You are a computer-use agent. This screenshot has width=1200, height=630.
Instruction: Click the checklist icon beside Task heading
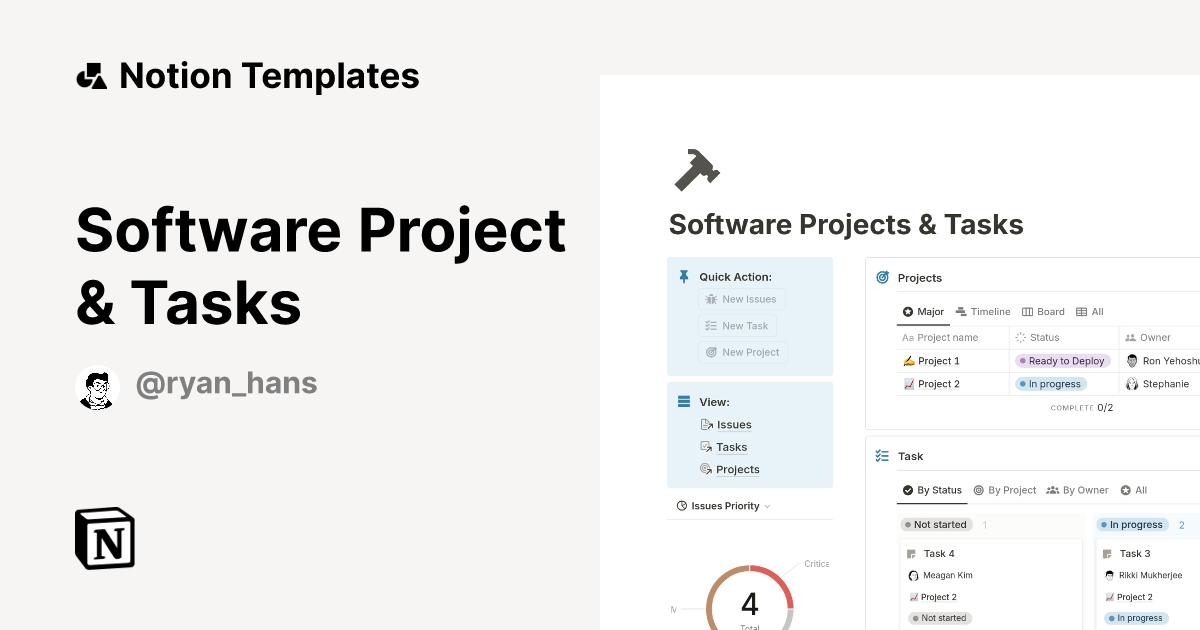pyautogui.click(x=881, y=455)
